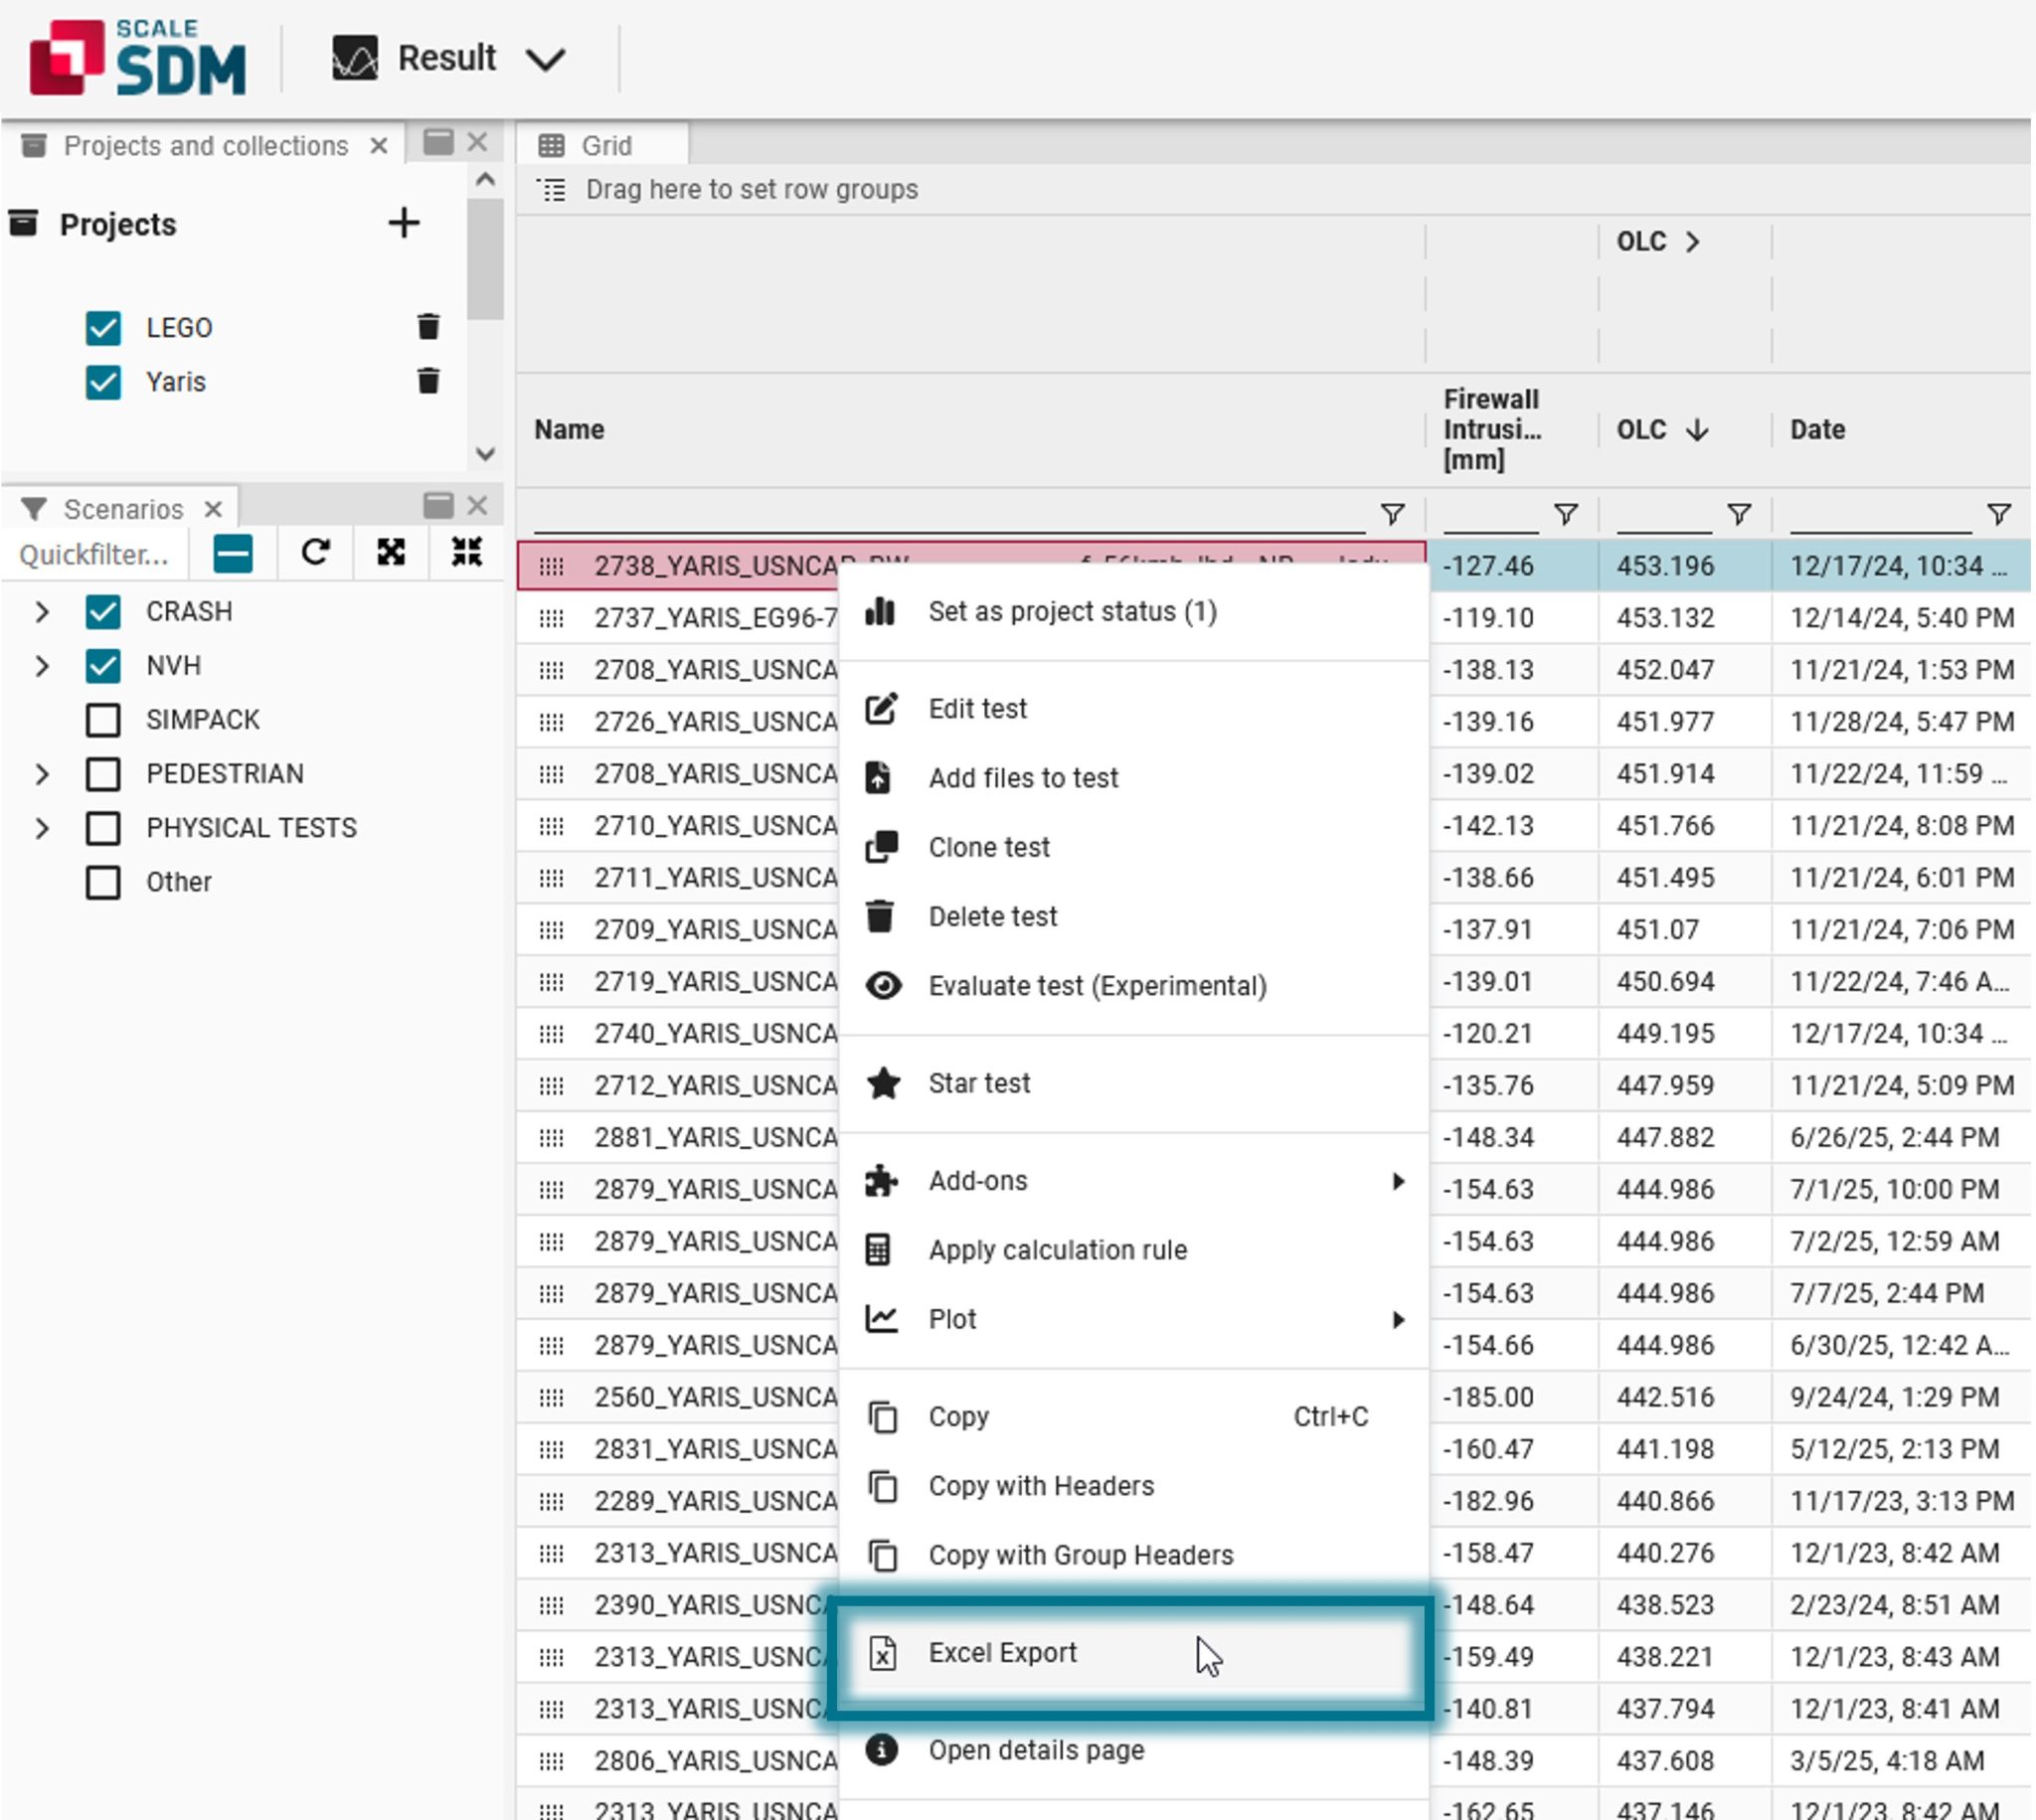Enable the SIMPACK scenario checkbox
The image size is (2036, 1820).
coord(103,719)
